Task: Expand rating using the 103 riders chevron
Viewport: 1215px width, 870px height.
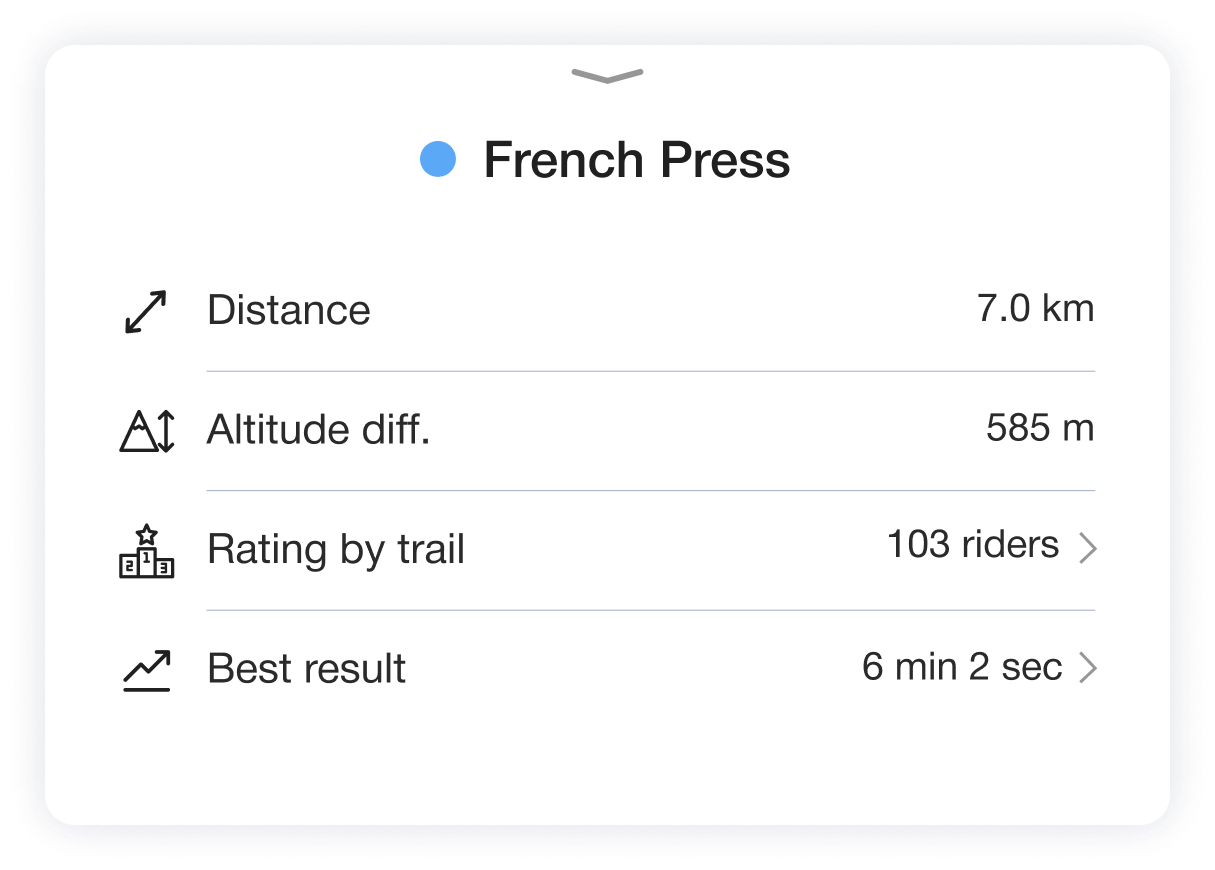Action: click(1088, 548)
